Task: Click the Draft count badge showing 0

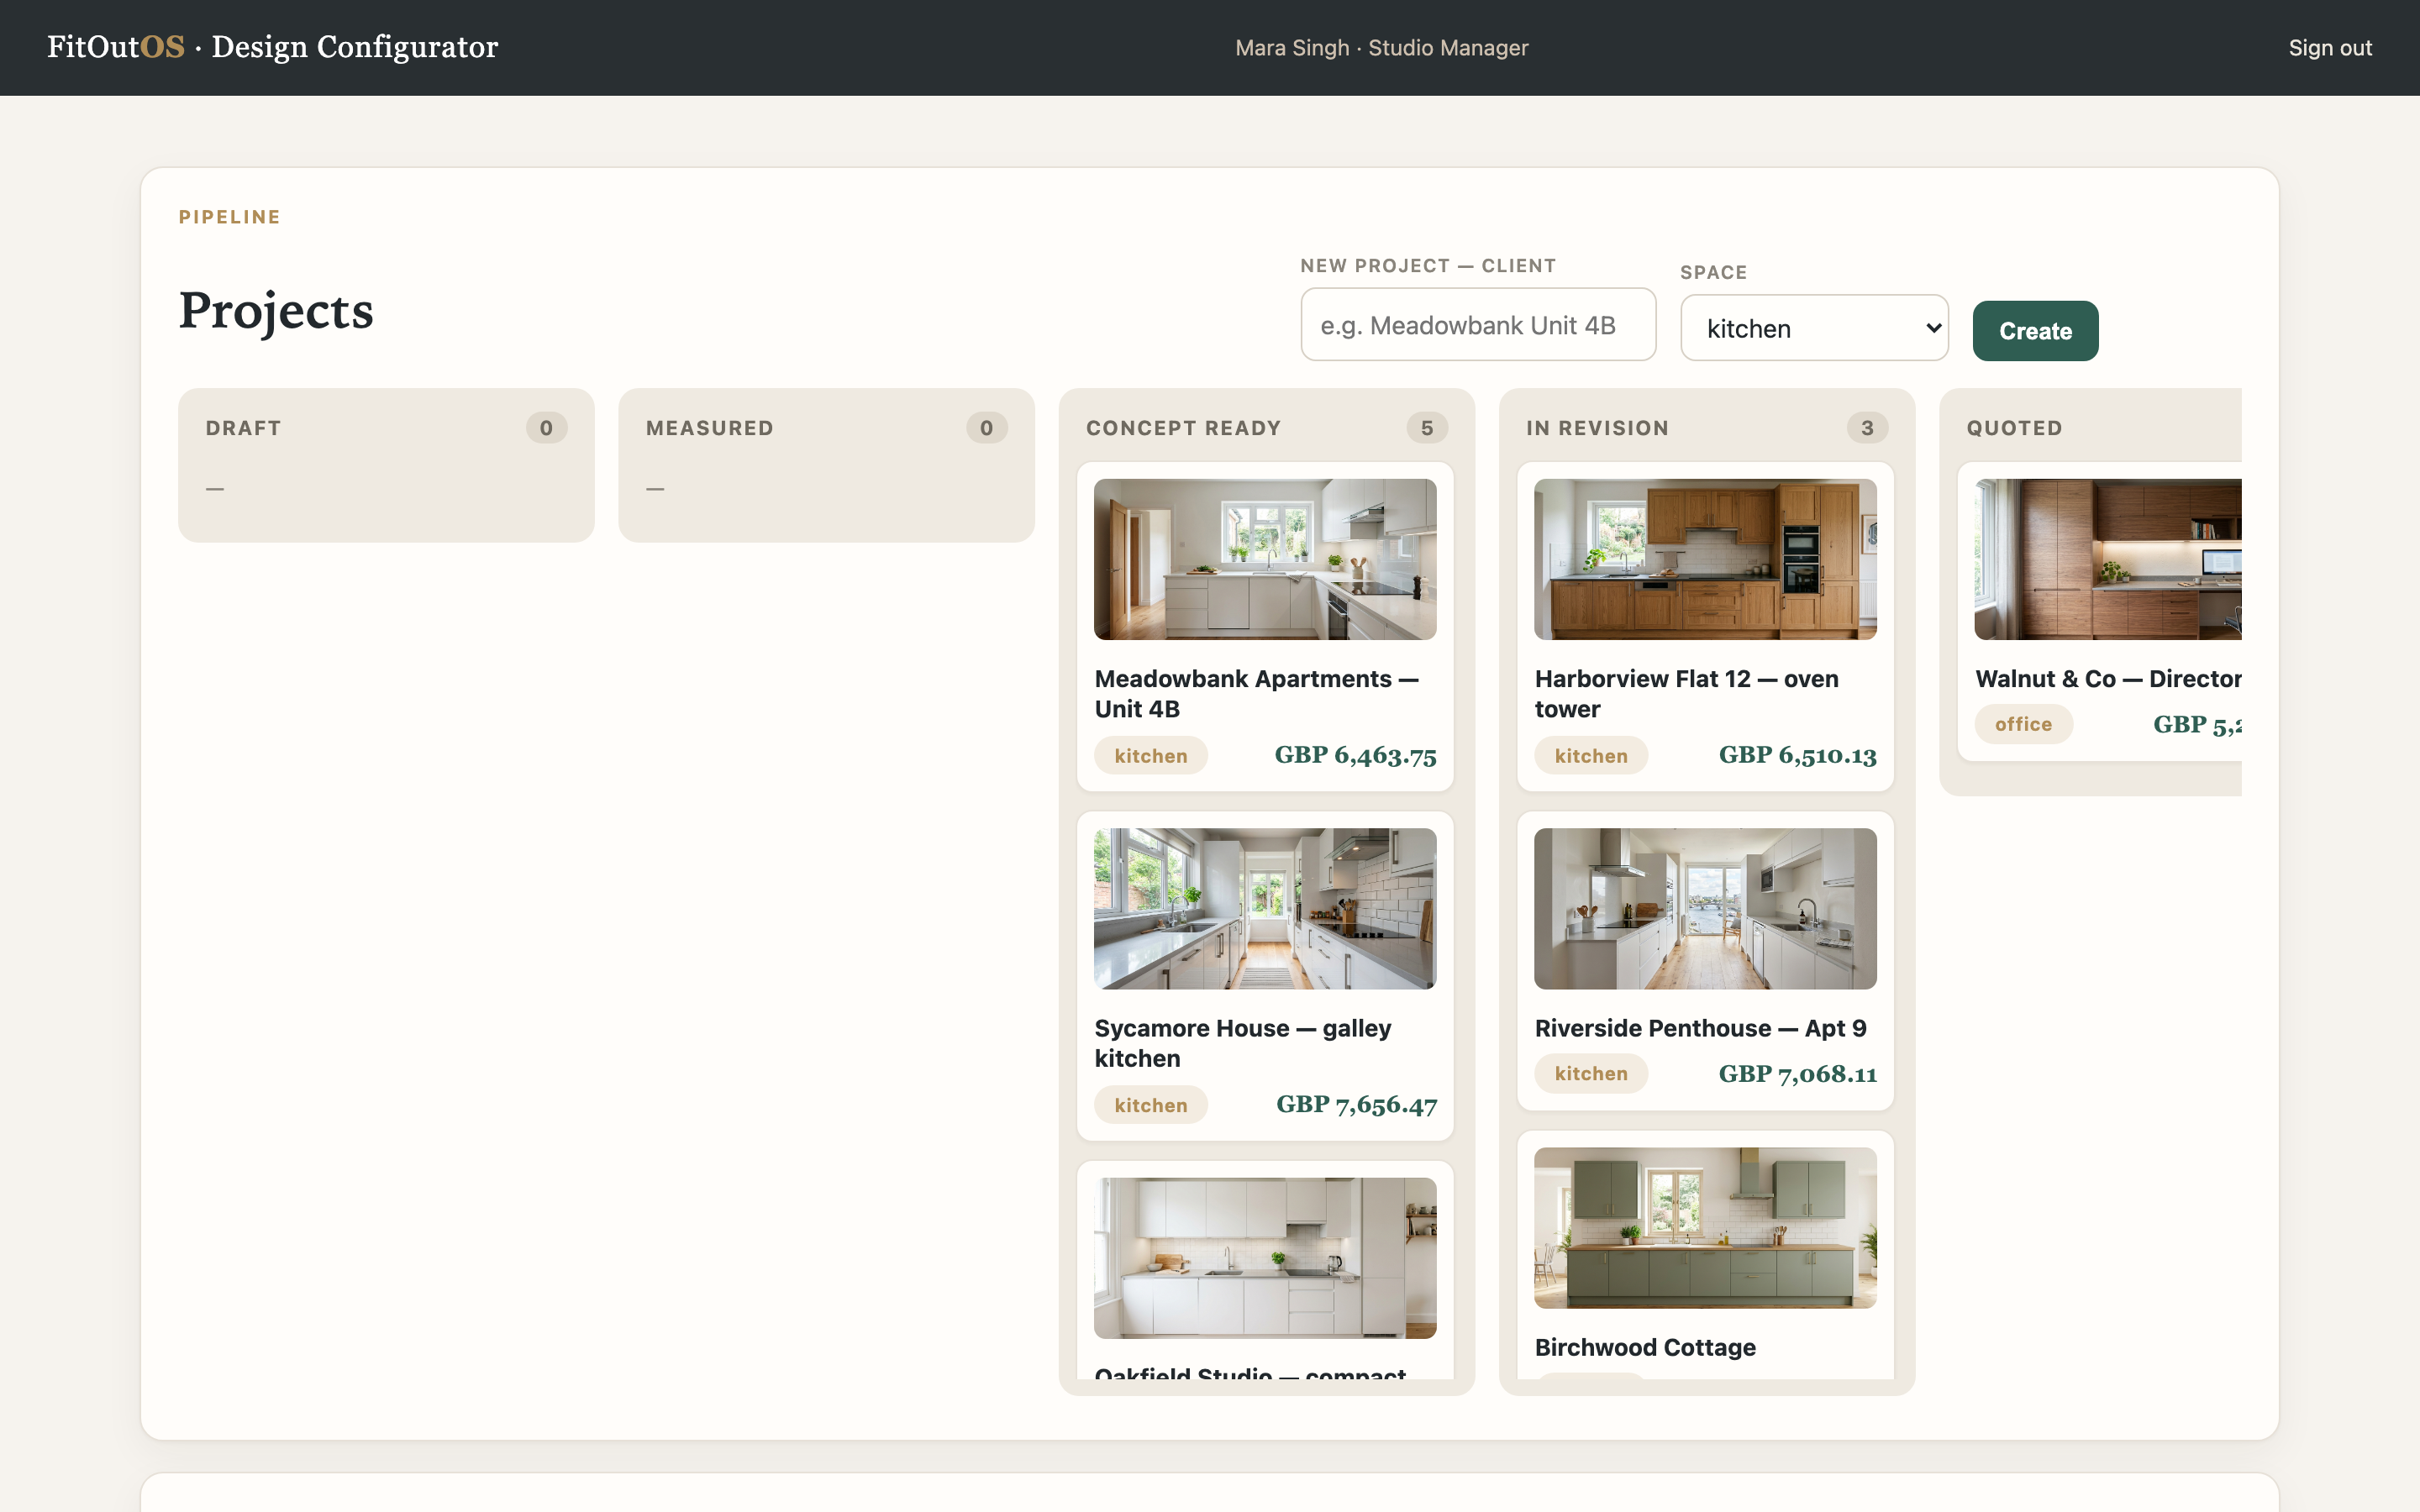Action: point(546,428)
